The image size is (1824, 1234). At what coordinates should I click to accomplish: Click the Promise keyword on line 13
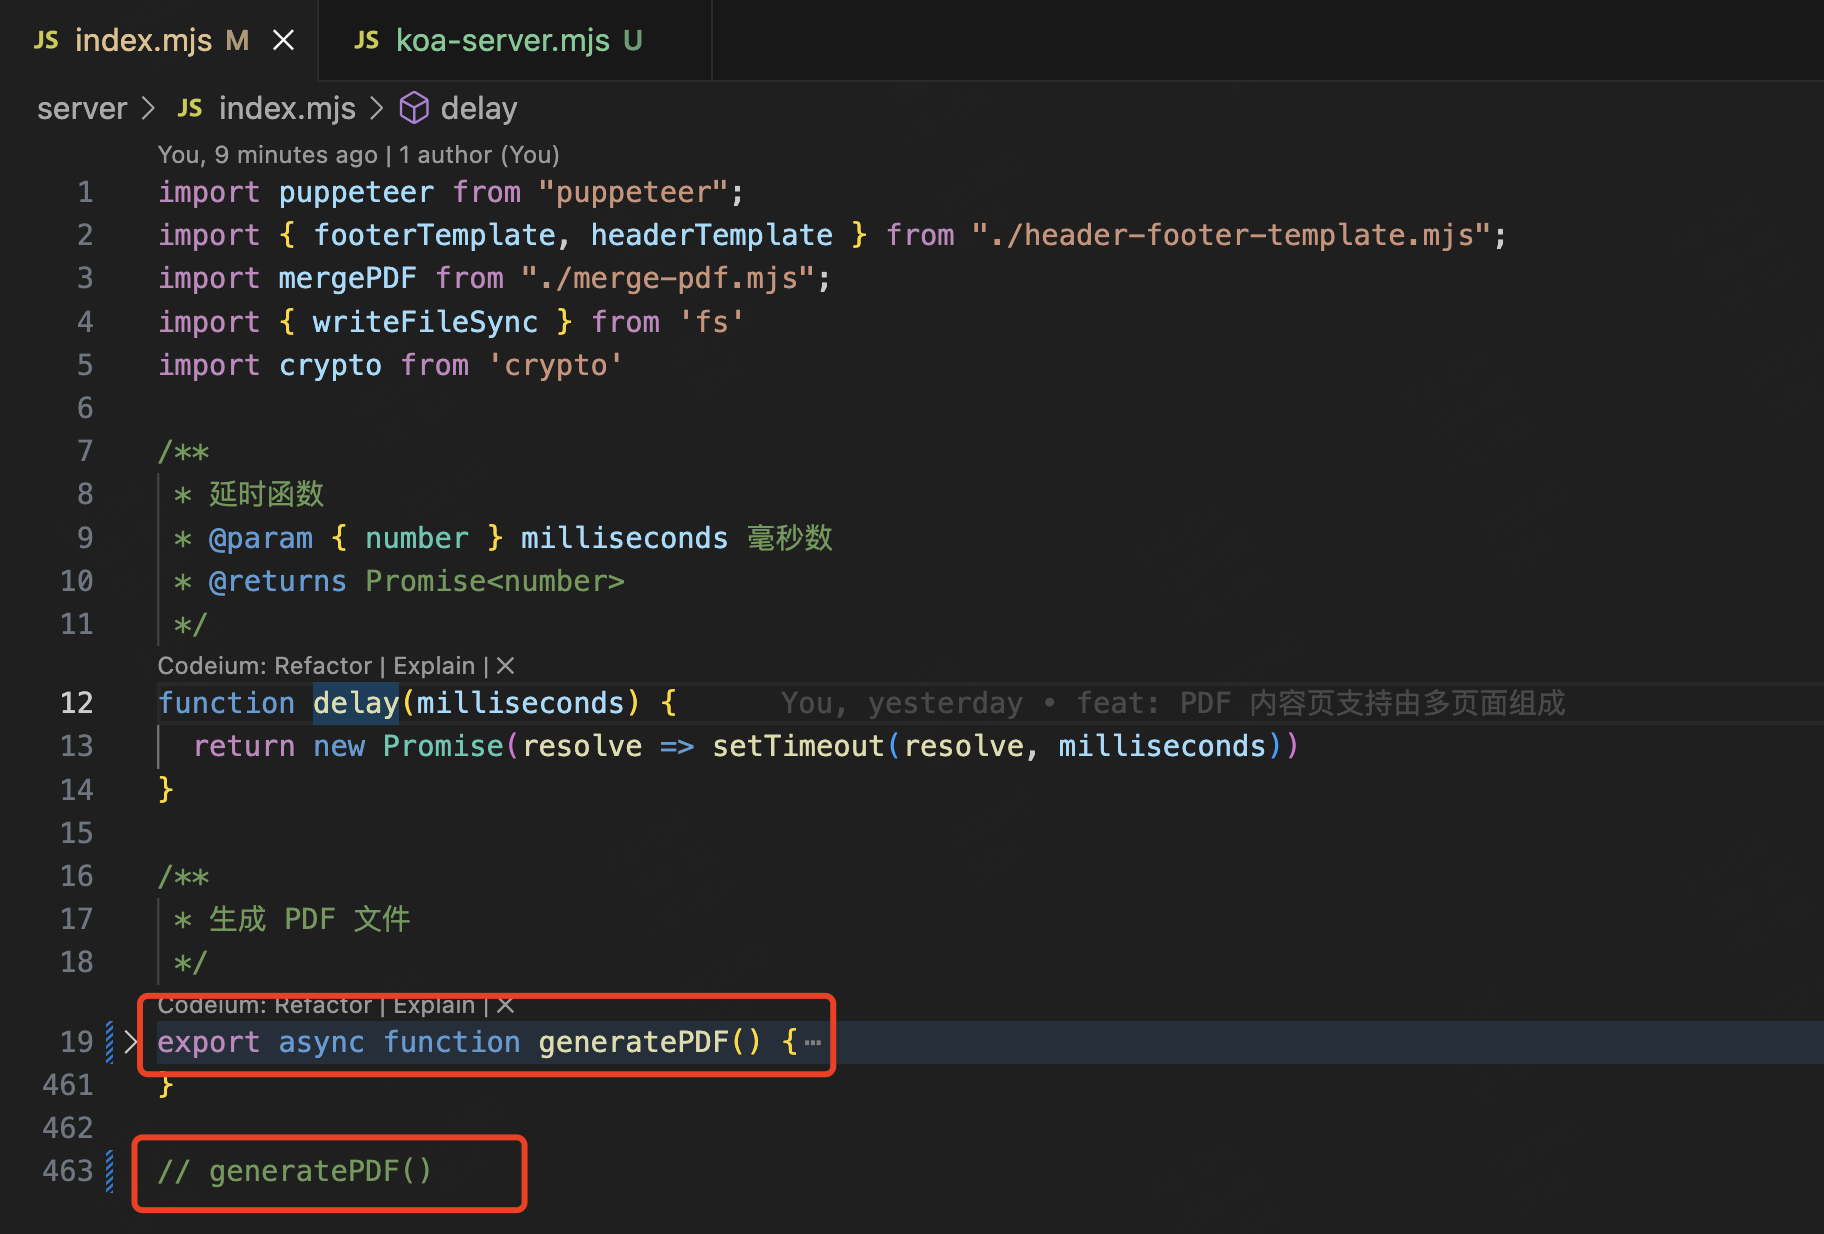[443, 746]
